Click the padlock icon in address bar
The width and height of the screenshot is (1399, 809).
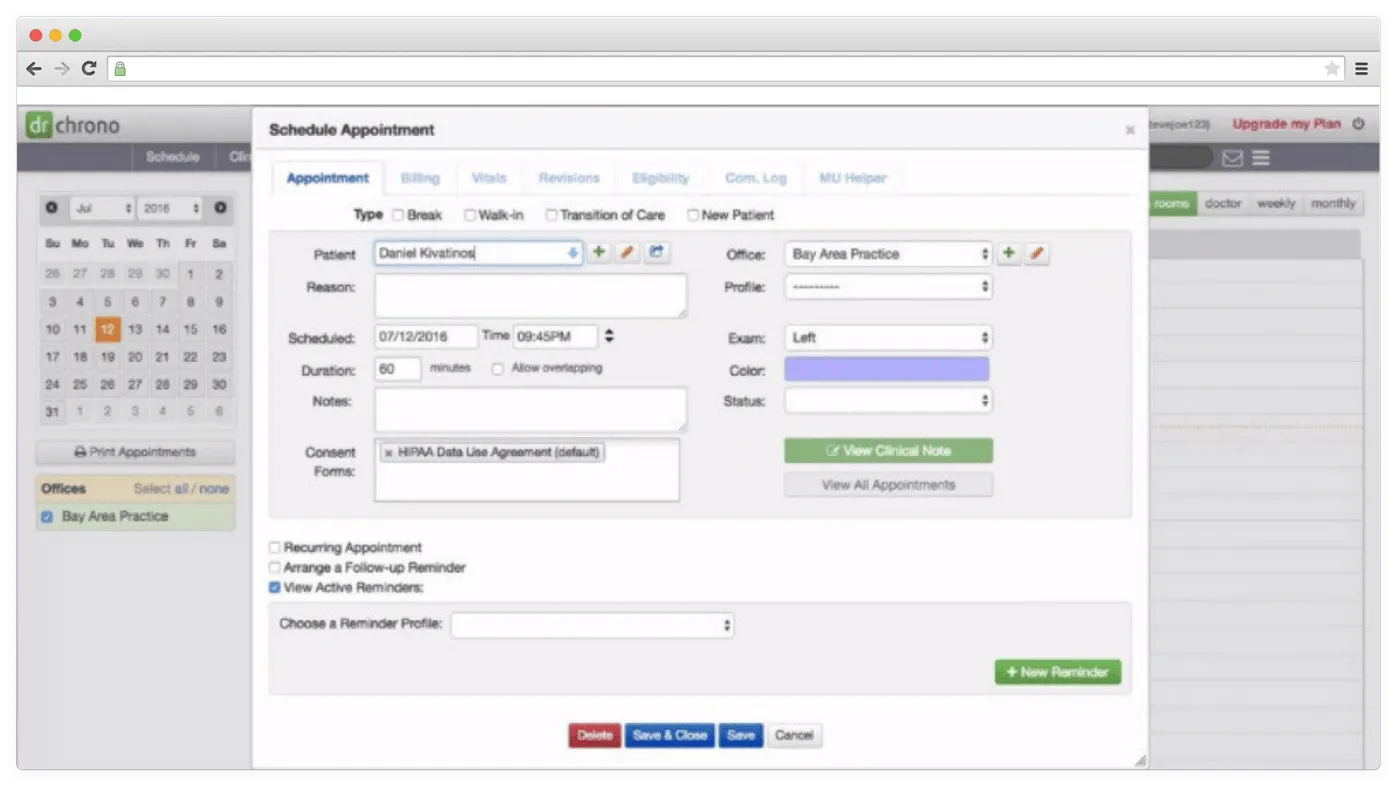pos(120,69)
